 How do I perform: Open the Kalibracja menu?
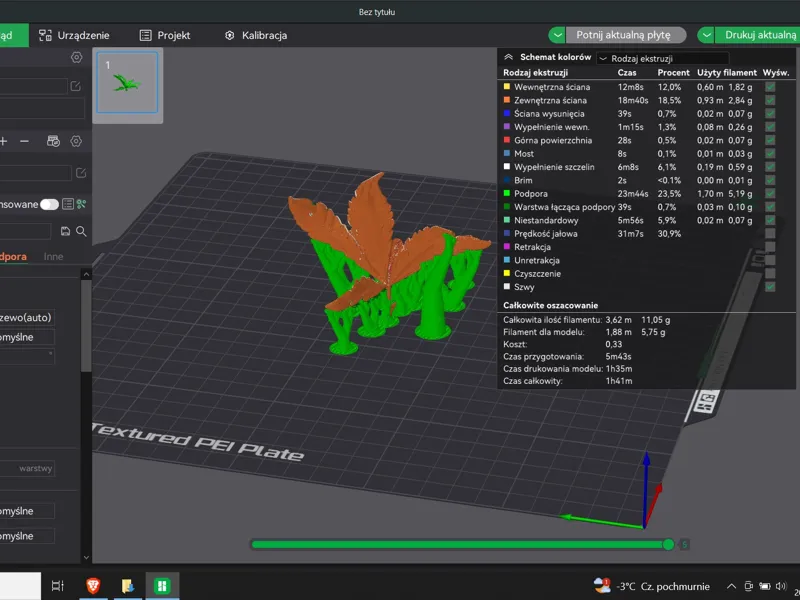click(x=256, y=35)
